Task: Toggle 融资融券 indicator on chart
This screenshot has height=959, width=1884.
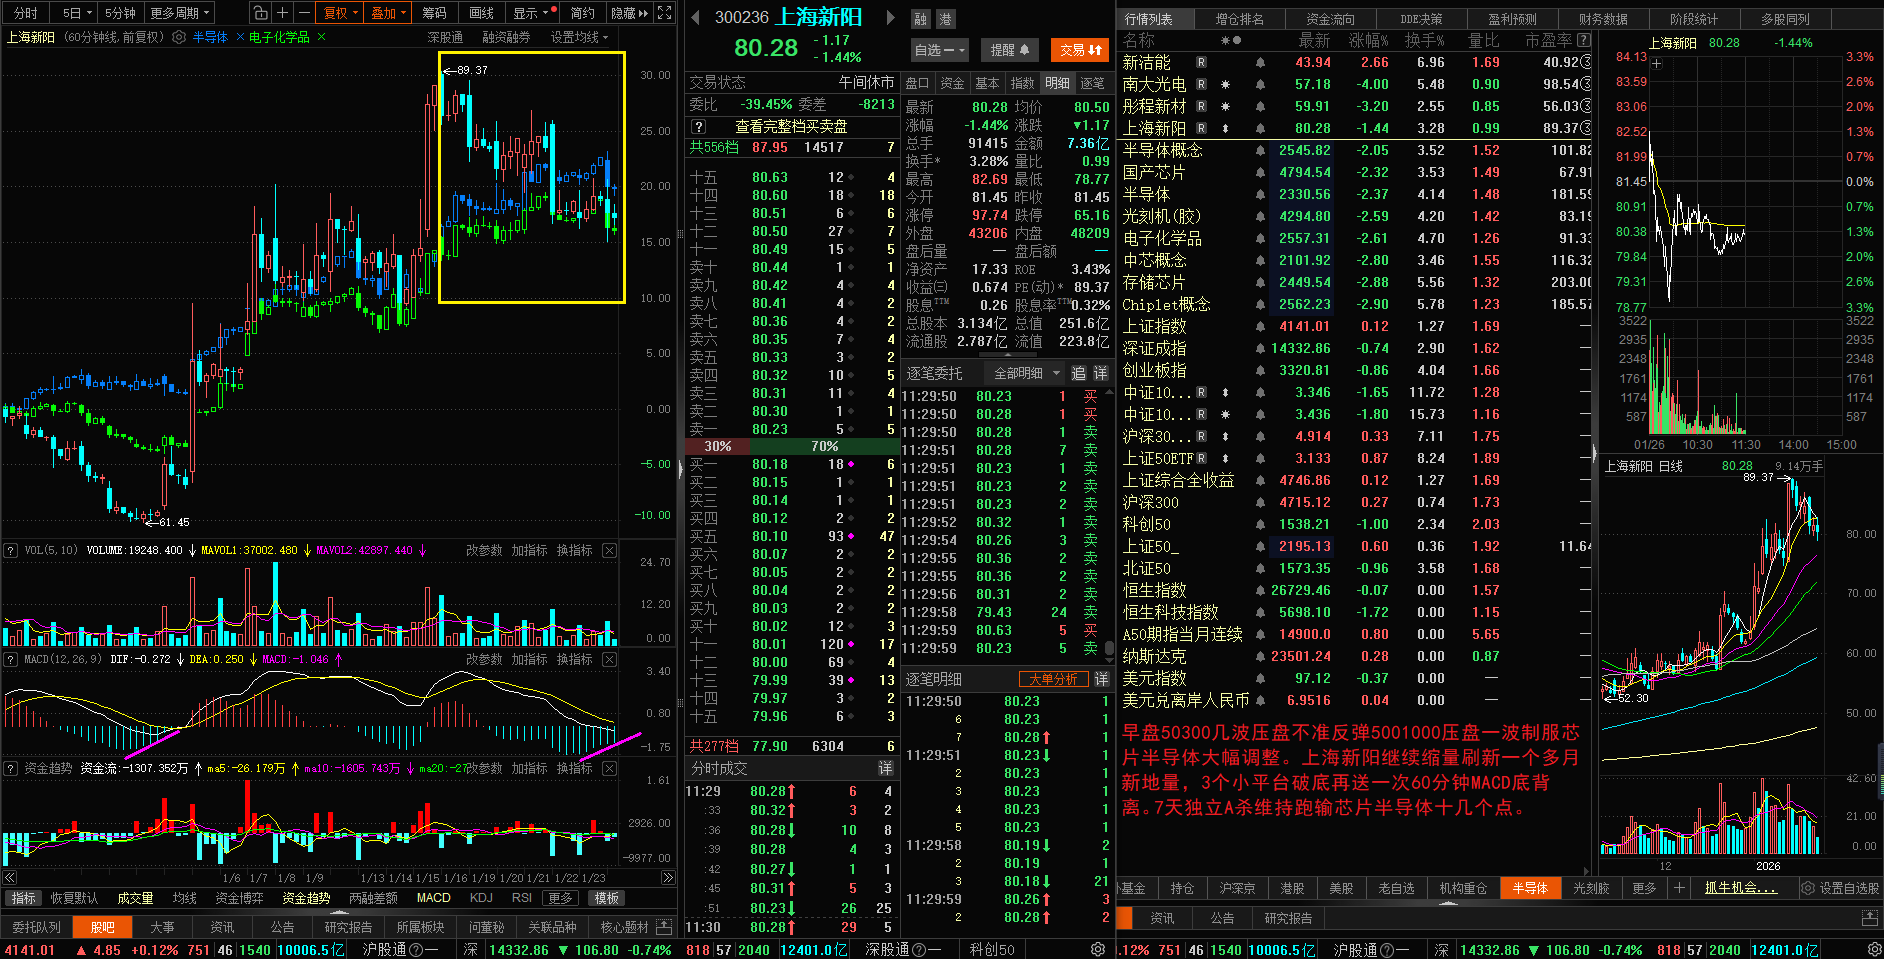Action: pyautogui.click(x=506, y=37)
